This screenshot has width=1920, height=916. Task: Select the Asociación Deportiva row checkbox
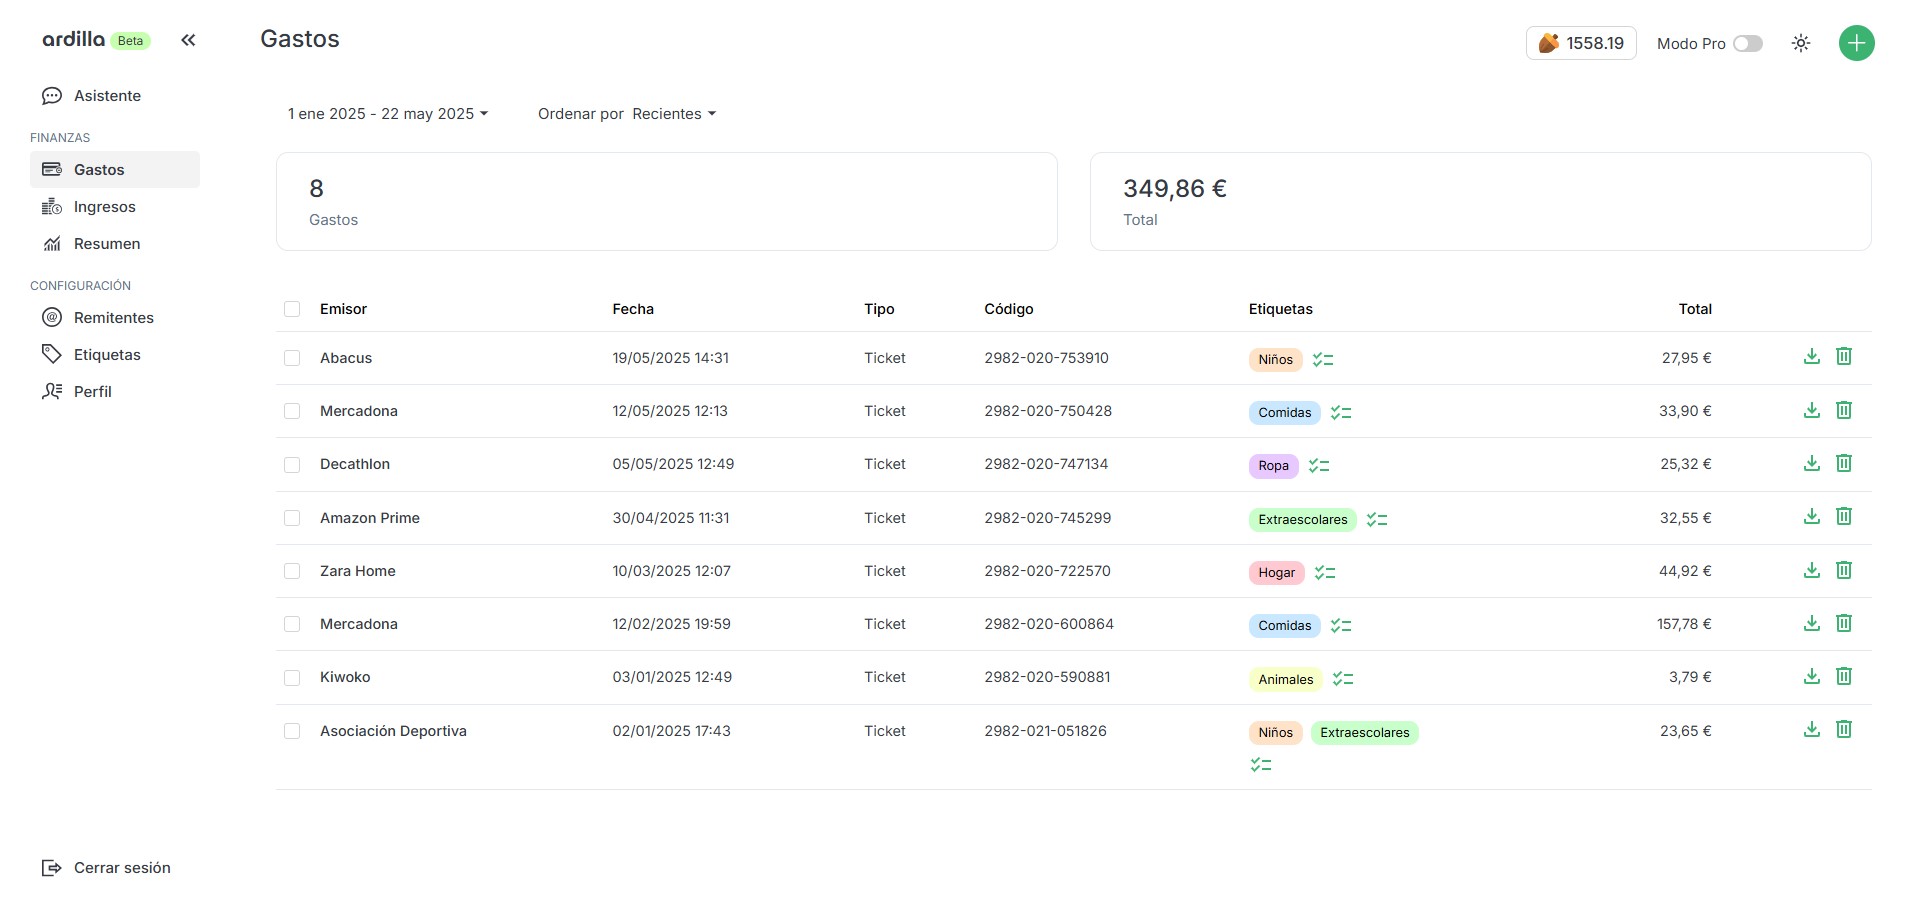(292, 731)
